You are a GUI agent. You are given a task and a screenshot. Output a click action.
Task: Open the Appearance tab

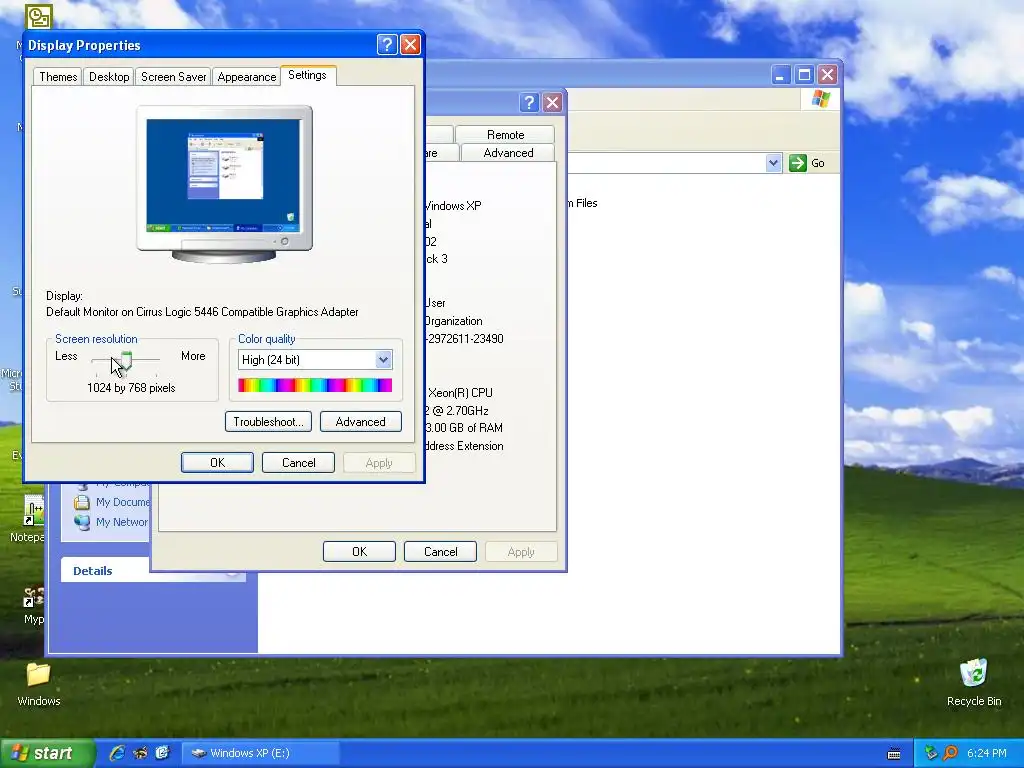[x=247, y=77]
